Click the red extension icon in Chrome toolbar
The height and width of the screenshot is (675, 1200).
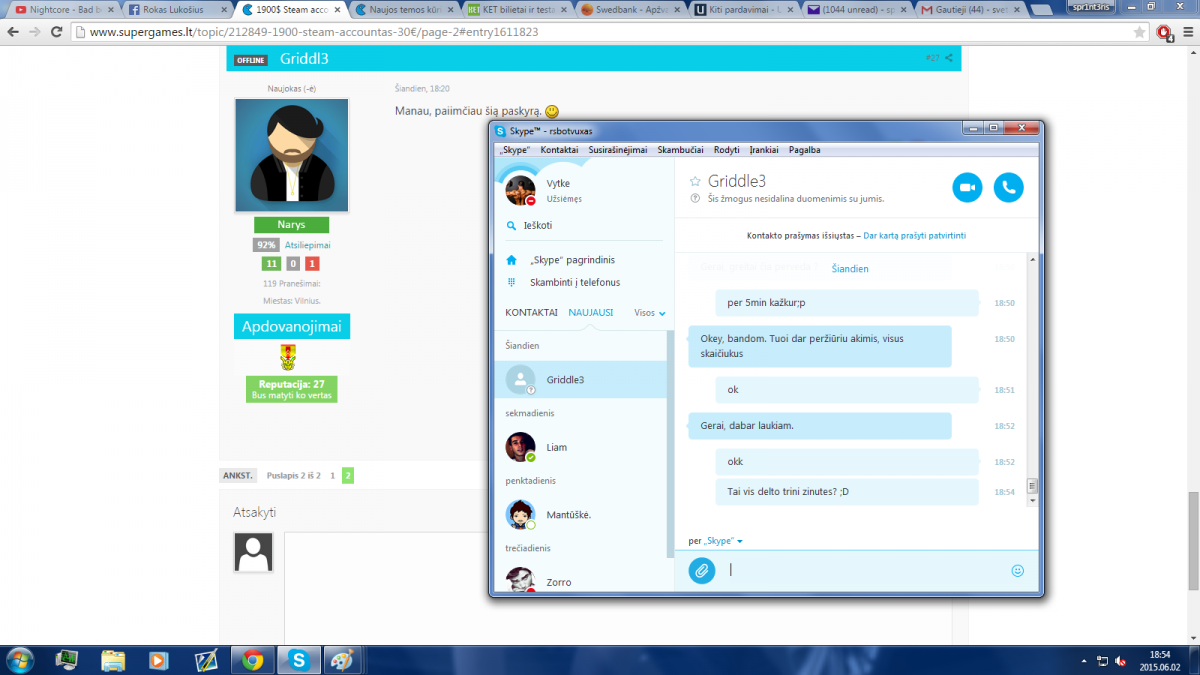[x=1164, y=32]
